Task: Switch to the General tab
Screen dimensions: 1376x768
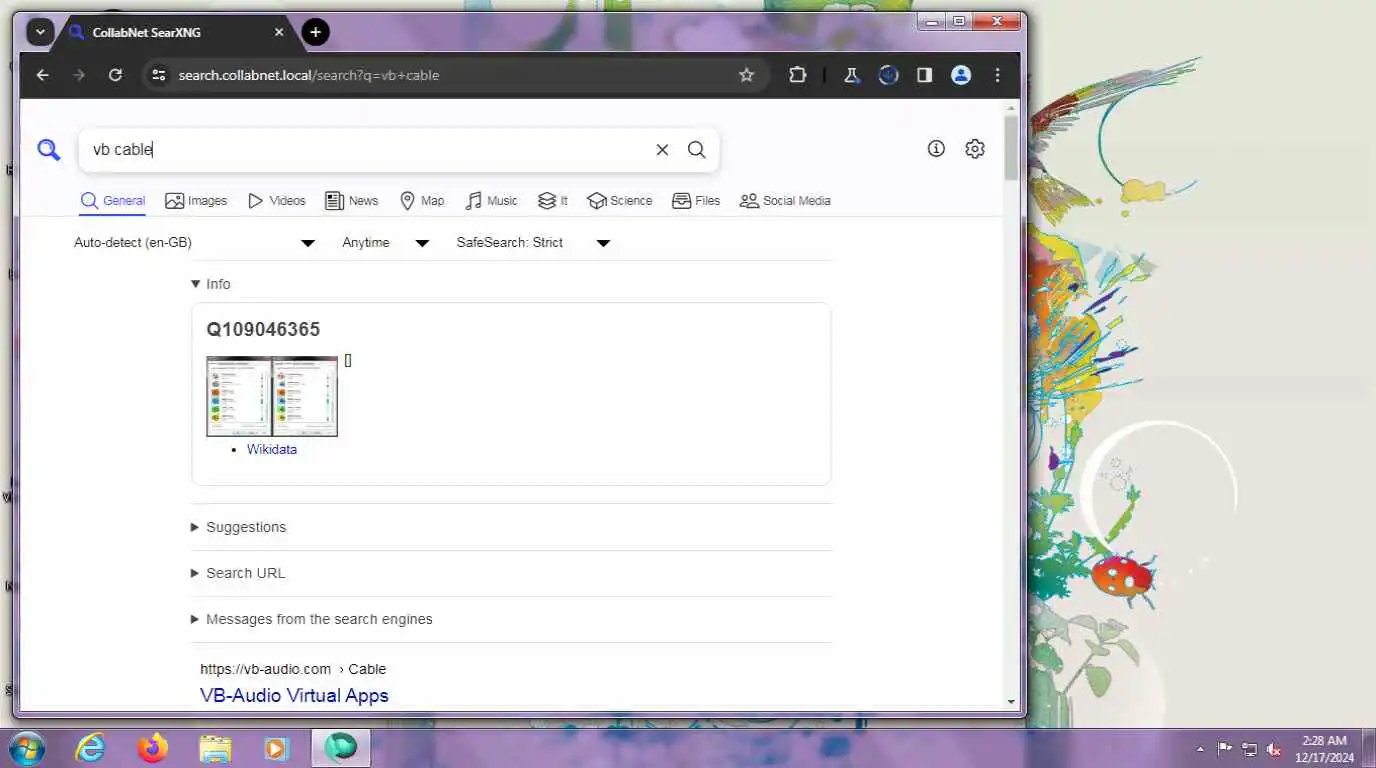Action: pos(113,201)
